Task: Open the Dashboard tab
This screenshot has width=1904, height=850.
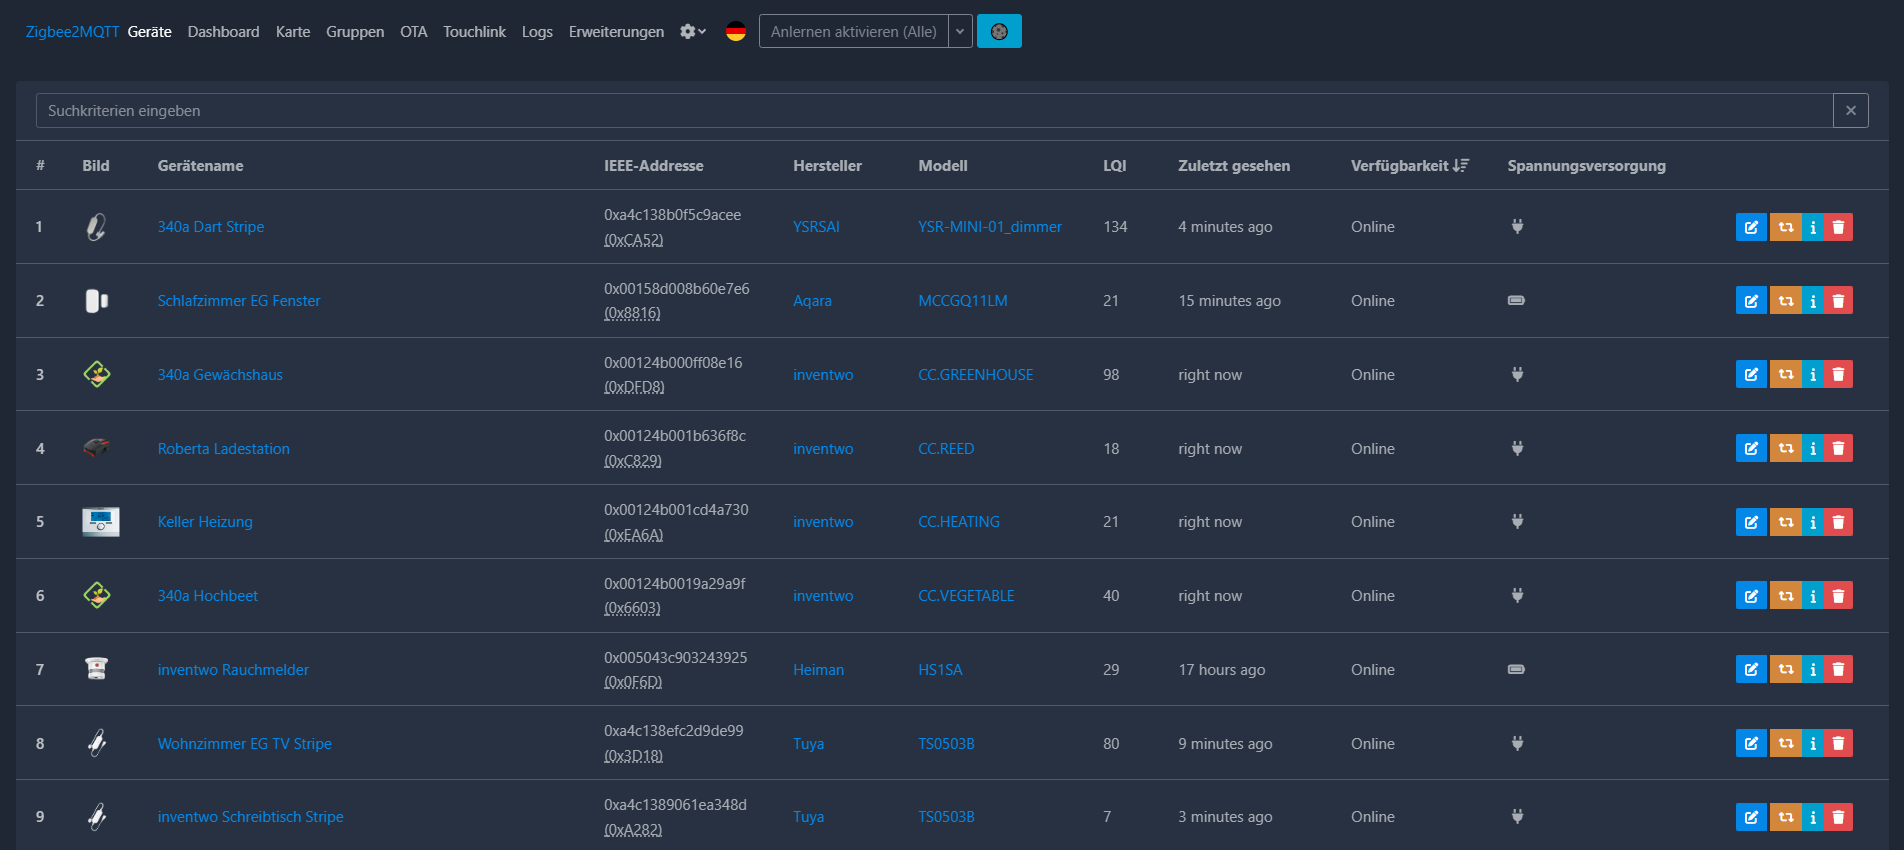Action: [223, 32]
